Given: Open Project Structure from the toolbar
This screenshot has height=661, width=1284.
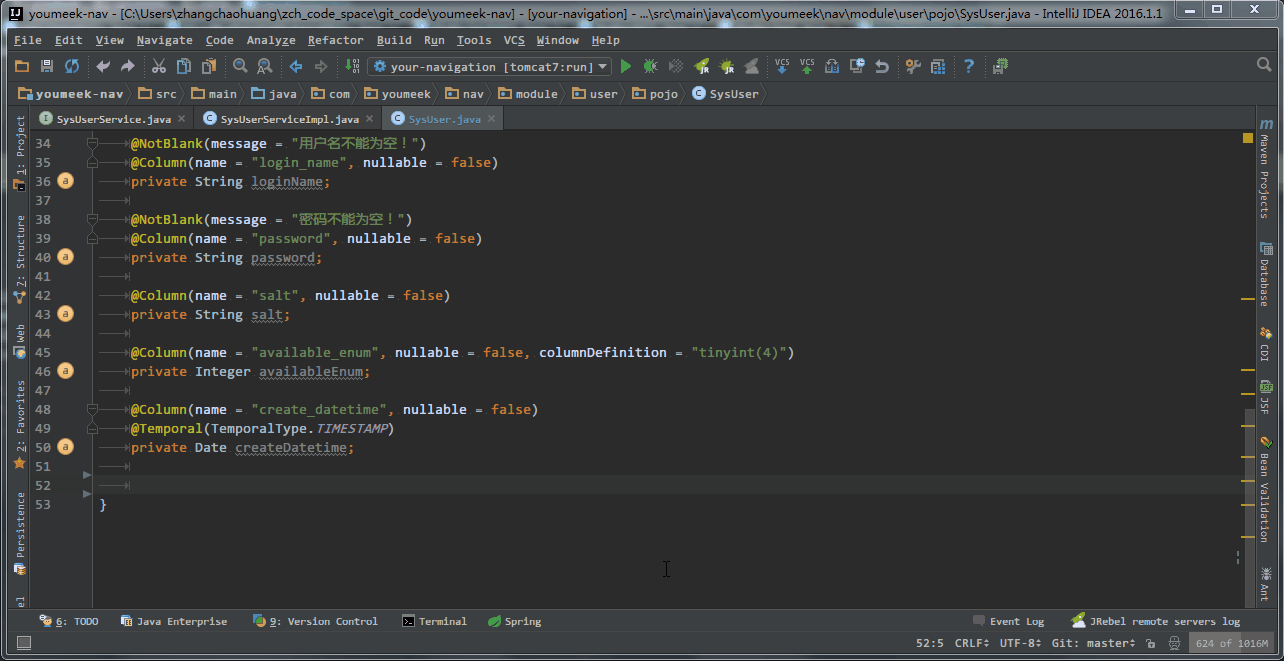Looking at the screenshot, I should (x=937, y=67).
